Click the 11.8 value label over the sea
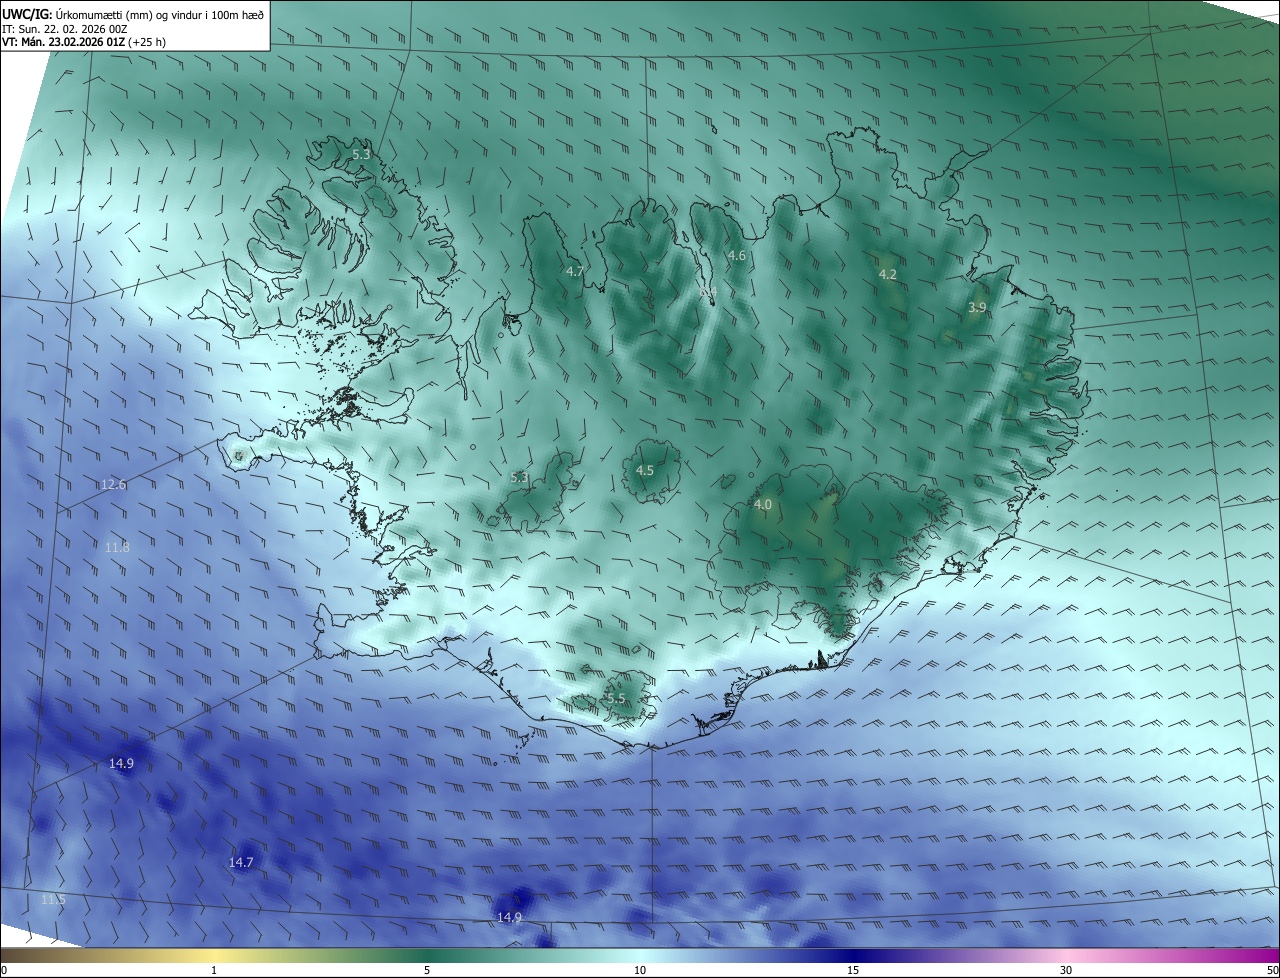1280x978 pixels. 117,547
